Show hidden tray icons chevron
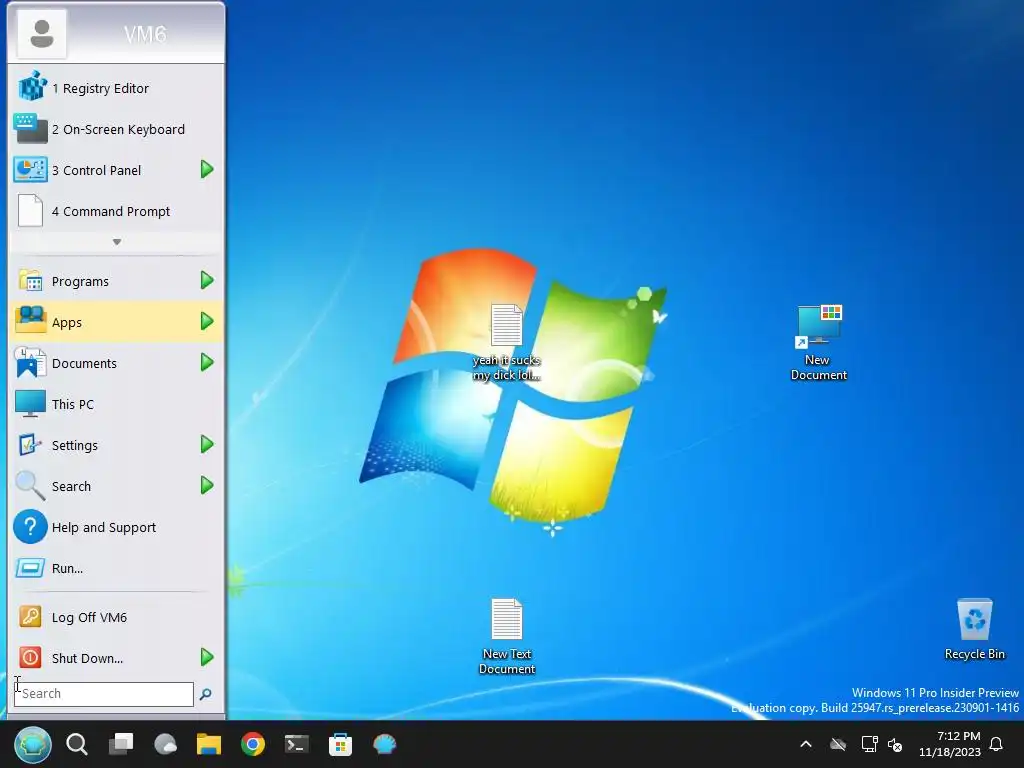The image size is (1024, 768). coord(806,744)
